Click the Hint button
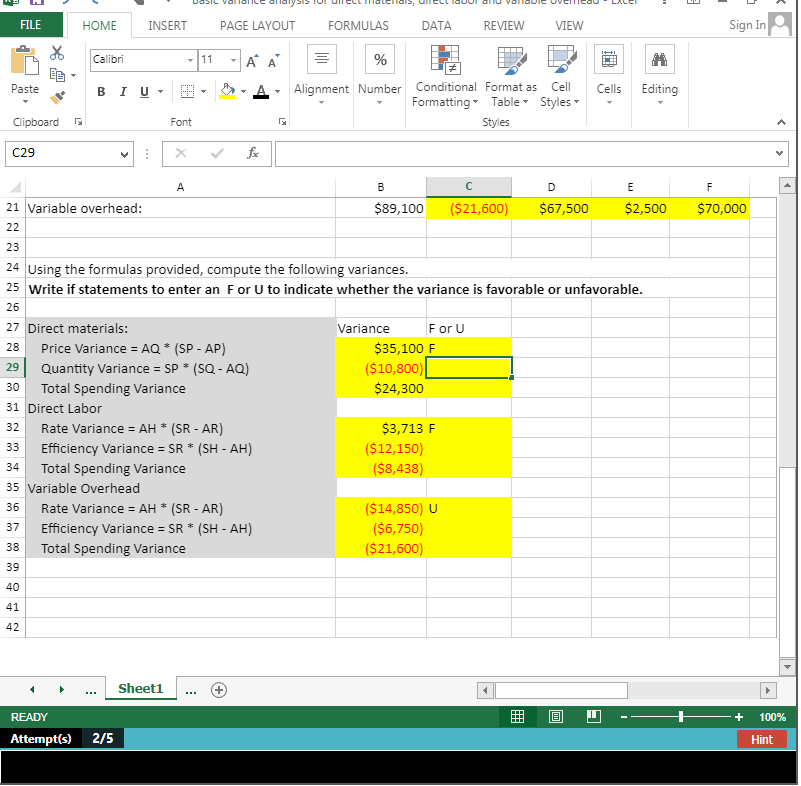 pos(762,740)
